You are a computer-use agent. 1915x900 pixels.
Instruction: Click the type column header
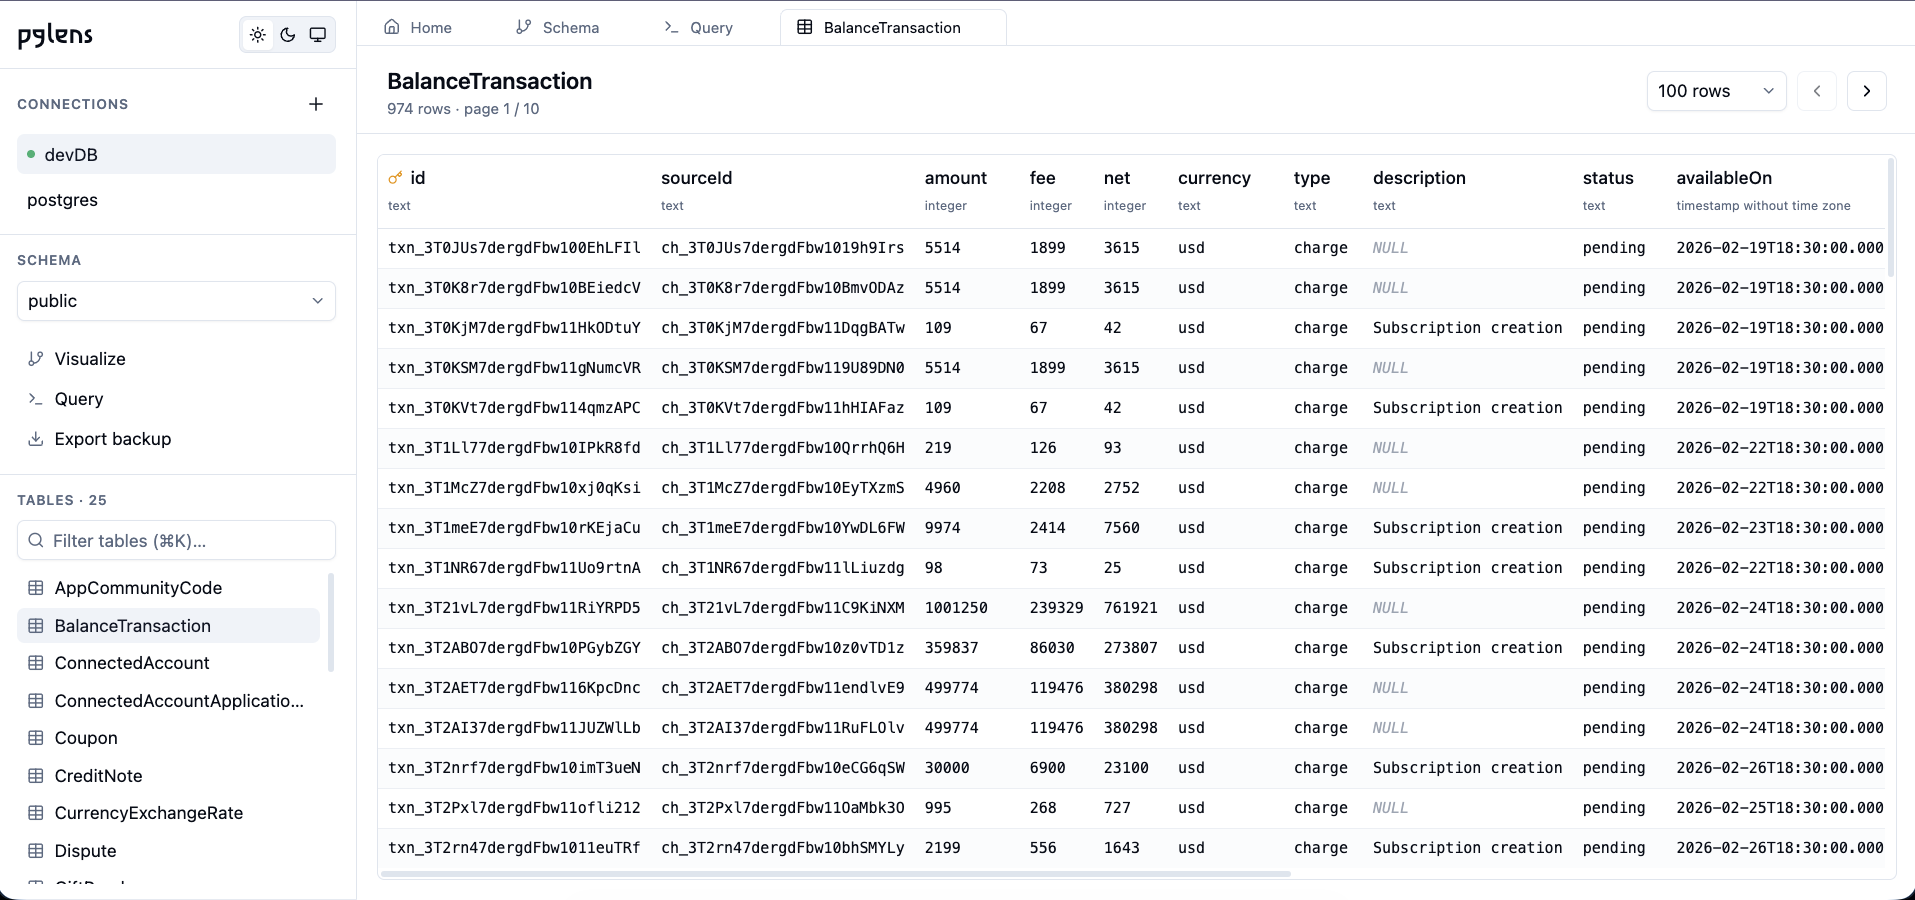pos(1312,178)
